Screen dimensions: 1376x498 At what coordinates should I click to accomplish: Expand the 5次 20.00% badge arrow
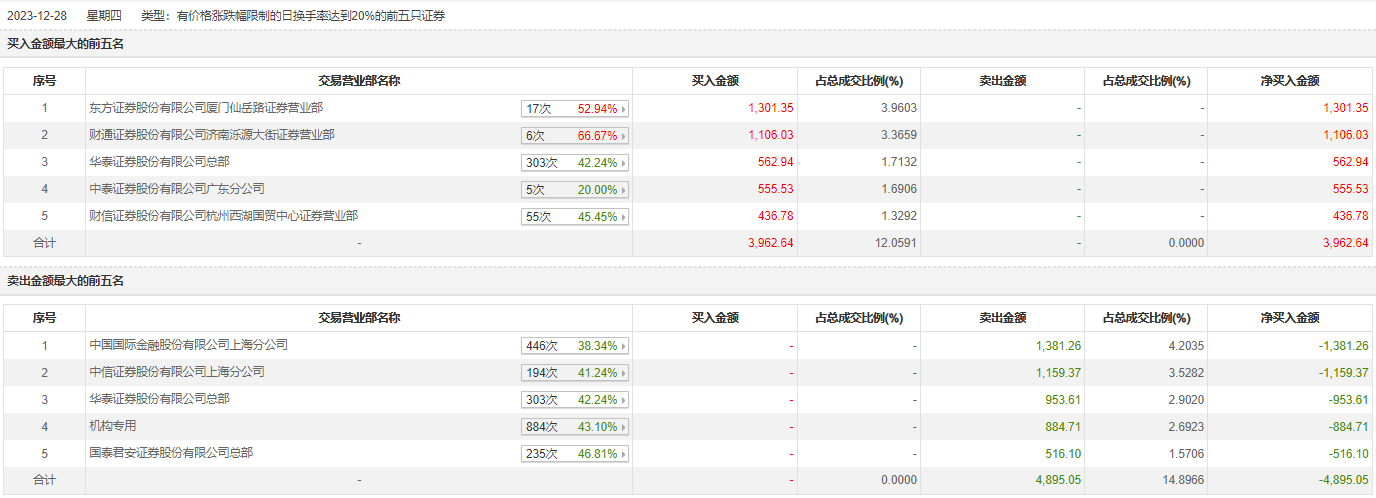tap(625, 190)
